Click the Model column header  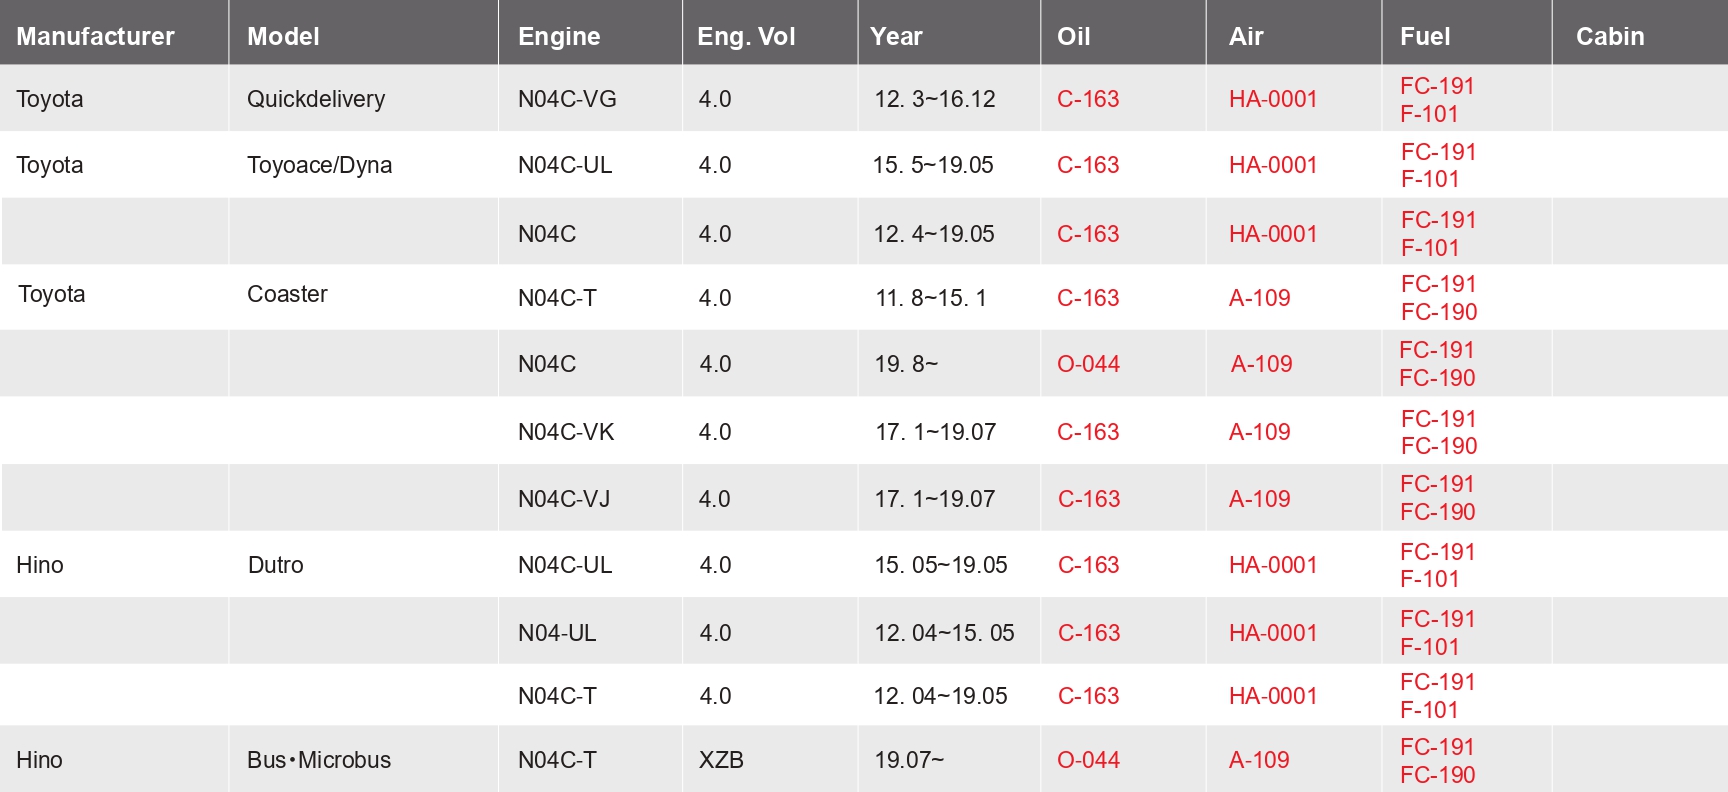(283, 37)
